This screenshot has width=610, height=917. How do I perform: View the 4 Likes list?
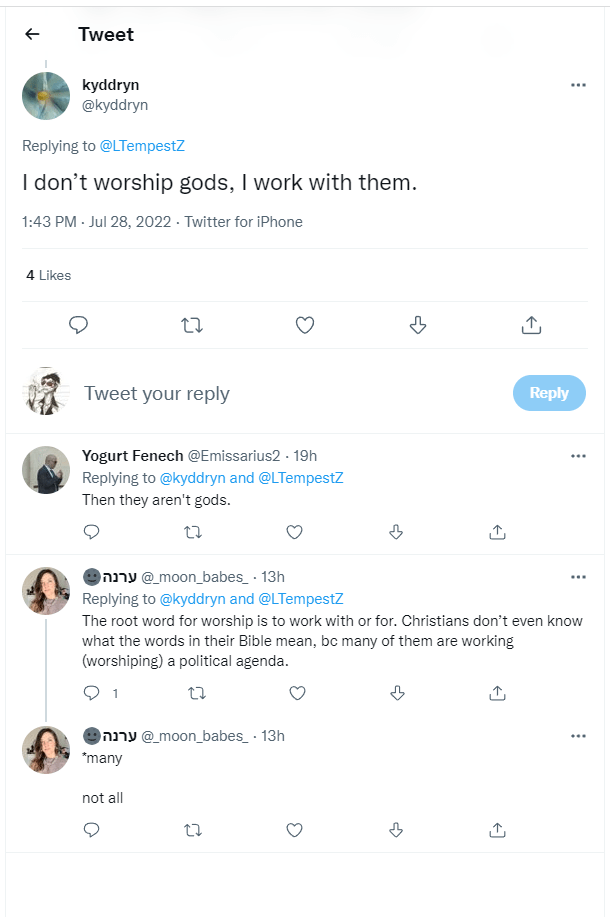[x=48, y=275]
